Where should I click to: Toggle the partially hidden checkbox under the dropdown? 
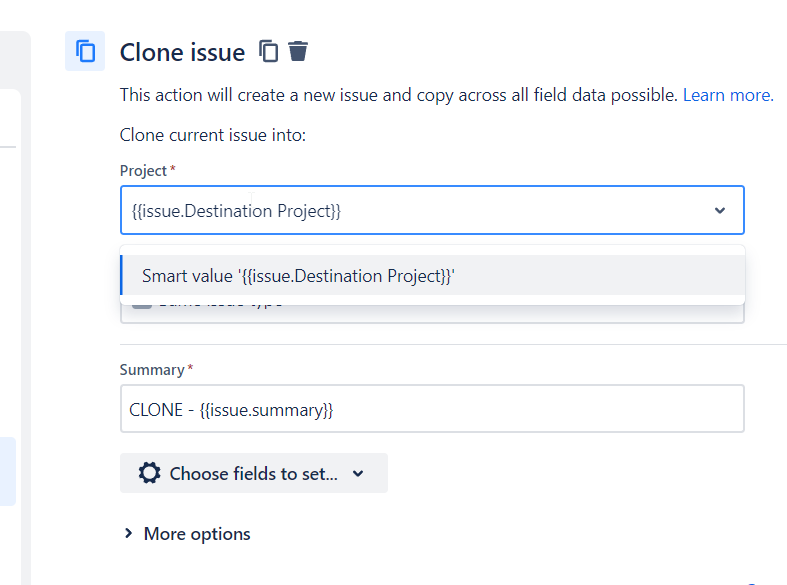click(x=142, y=304)
